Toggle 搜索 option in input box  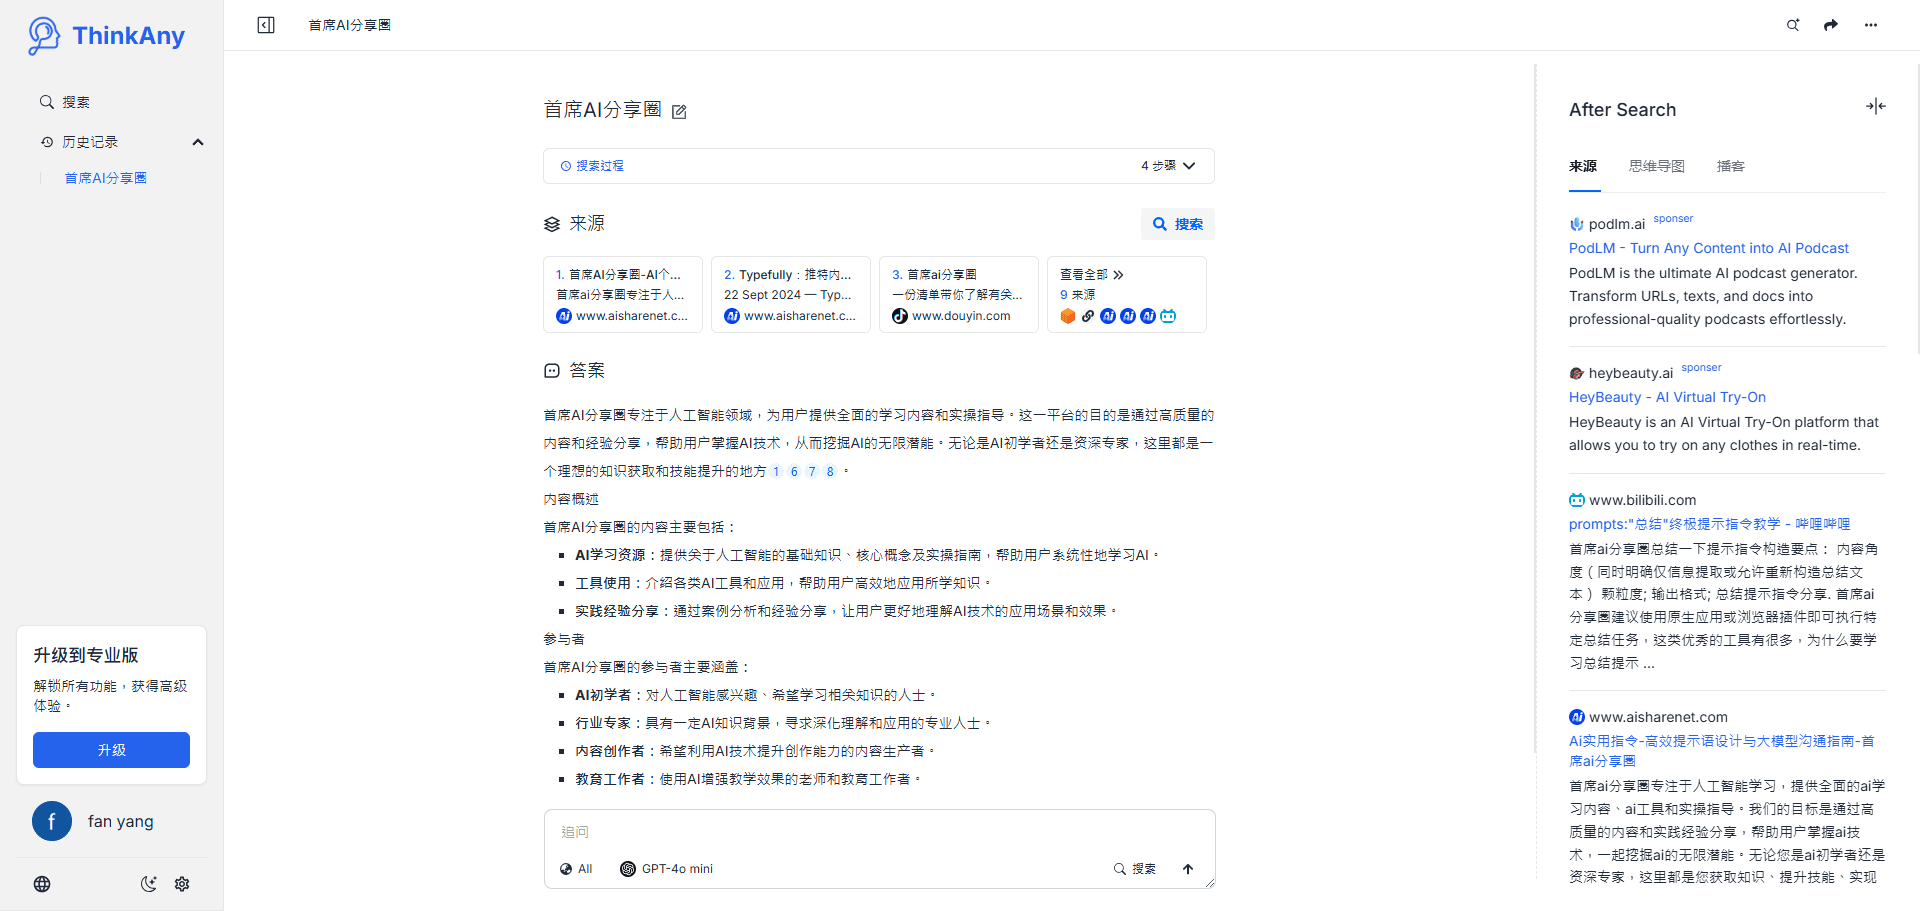pyautogui.click(x=1135, y=869)
